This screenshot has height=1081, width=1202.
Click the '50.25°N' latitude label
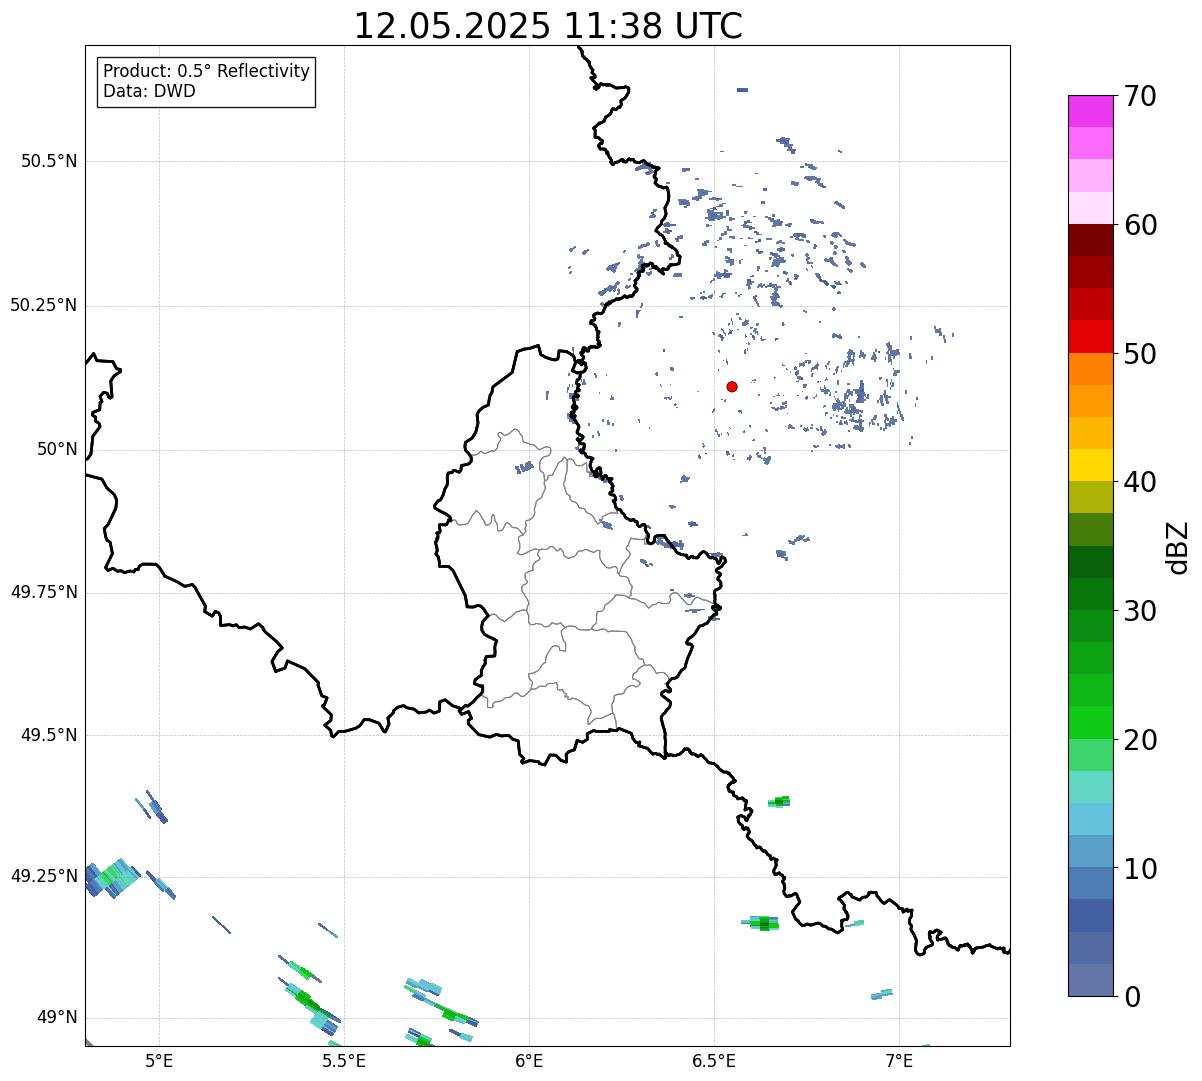pyautogui.click(x=44, y=305)
